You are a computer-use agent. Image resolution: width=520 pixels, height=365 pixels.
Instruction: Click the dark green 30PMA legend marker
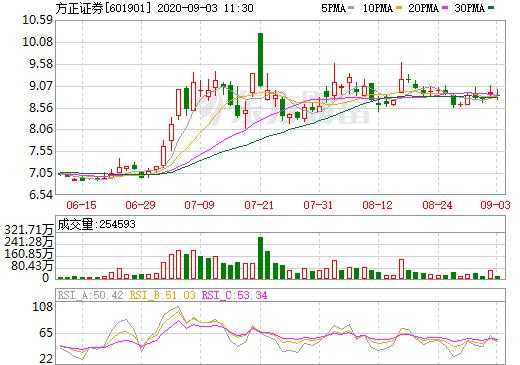490,7
